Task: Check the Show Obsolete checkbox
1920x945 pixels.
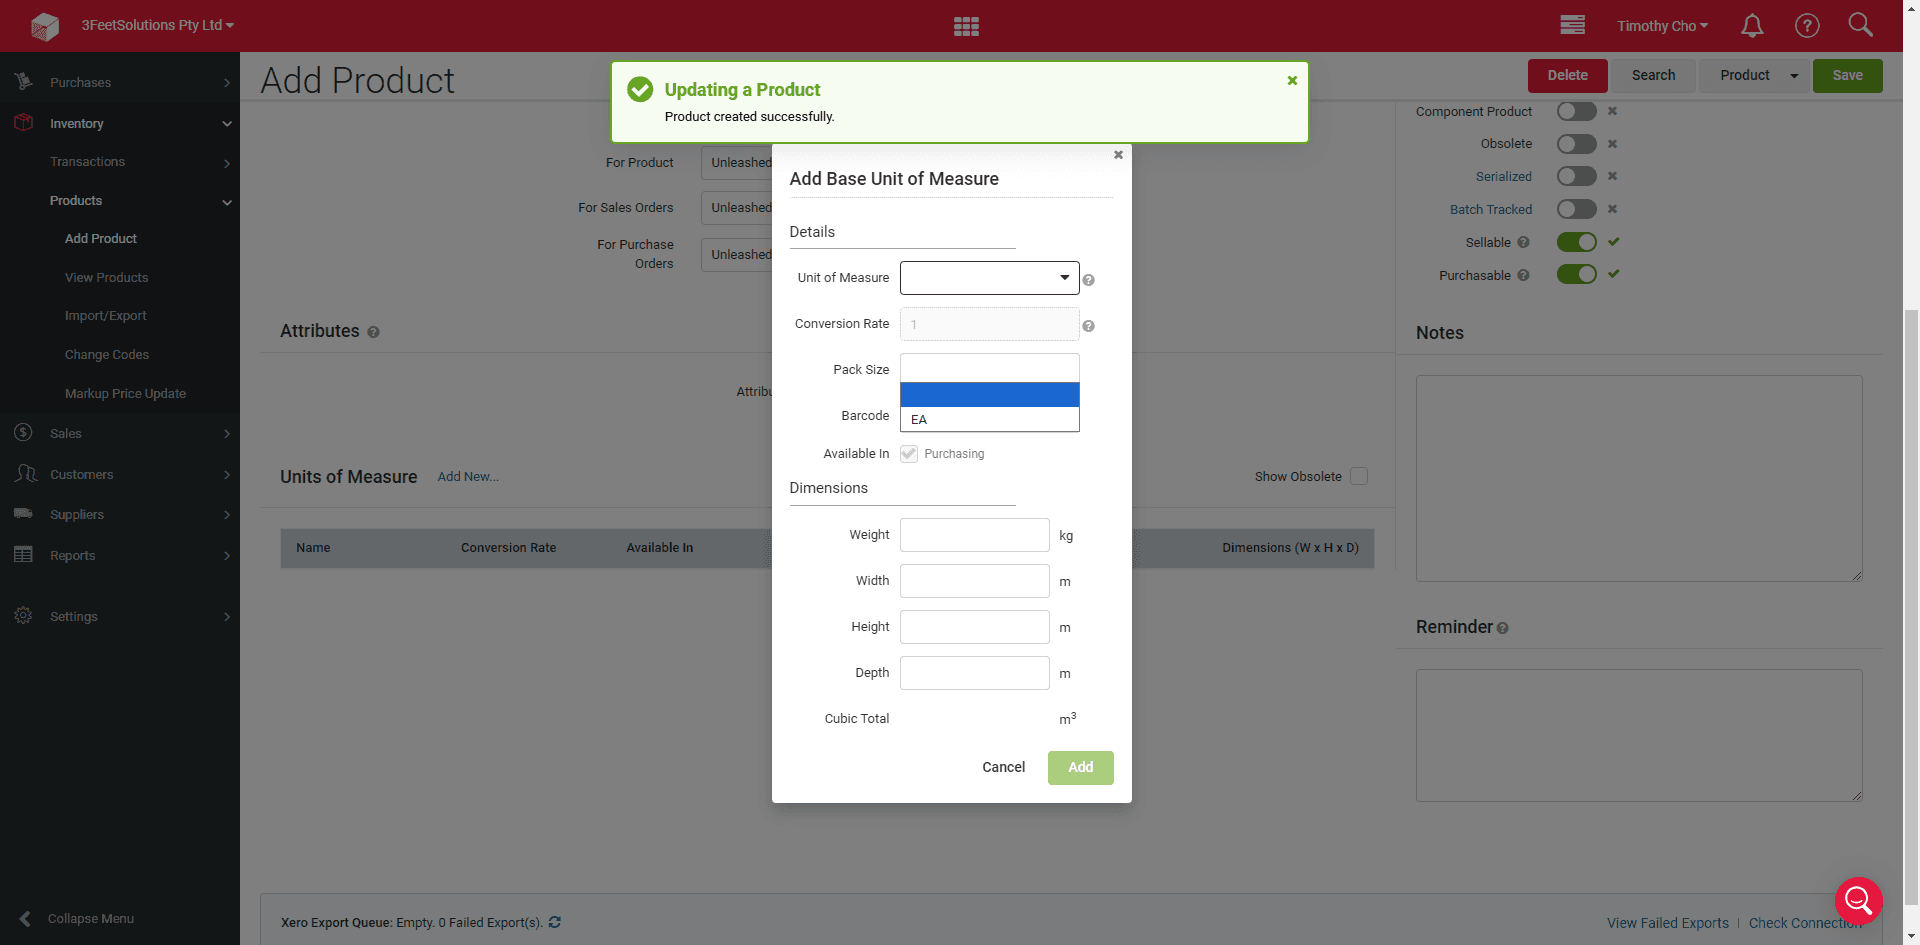Action: click(x=1359, y=476)
